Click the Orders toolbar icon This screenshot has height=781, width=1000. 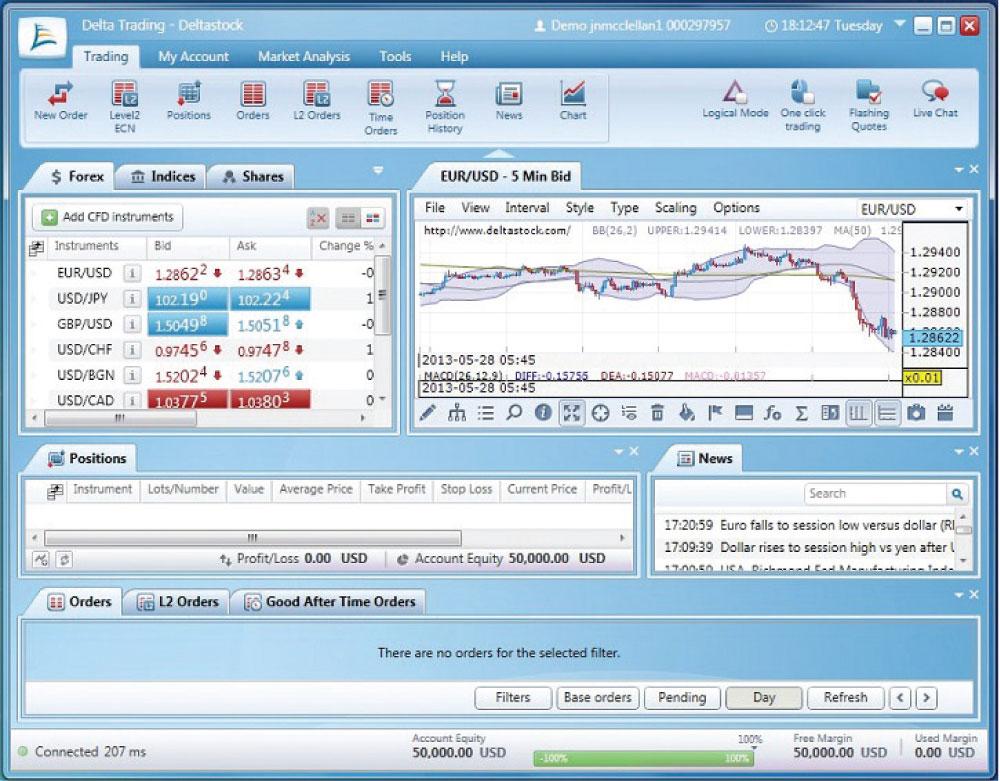click(x=253, y=101)
